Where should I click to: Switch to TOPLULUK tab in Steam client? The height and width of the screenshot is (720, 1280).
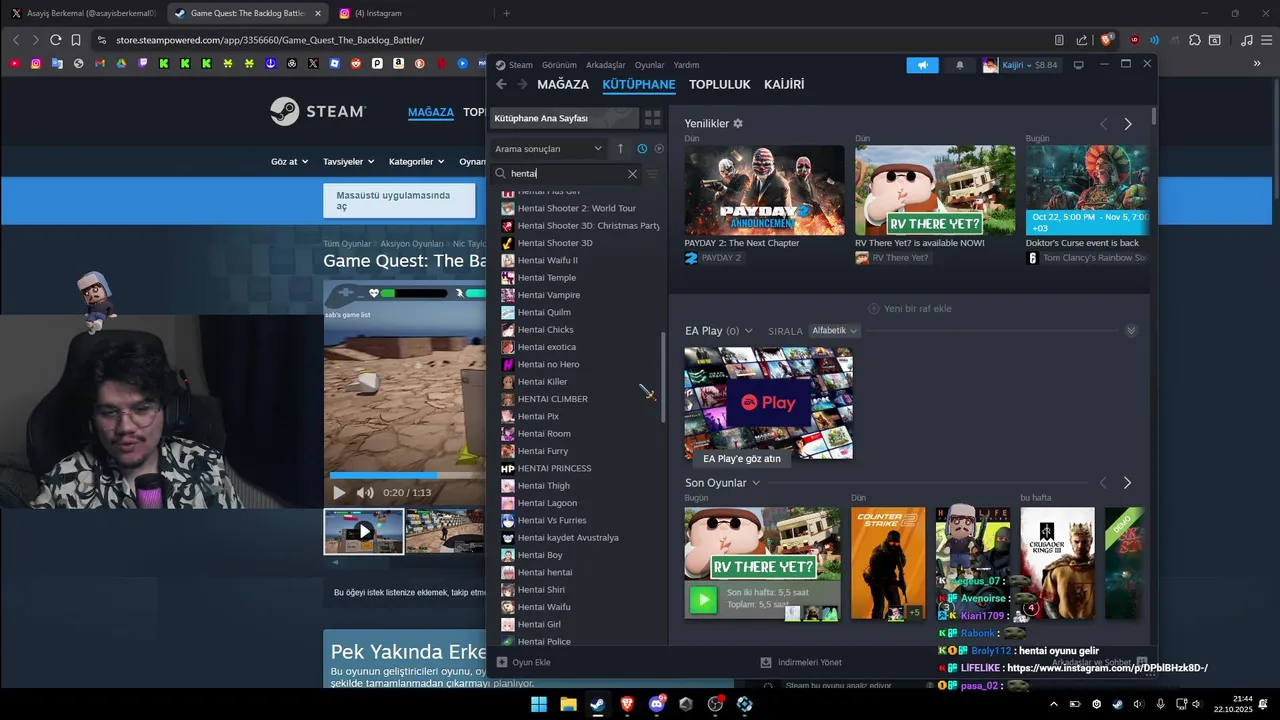(x=720, y=84)
